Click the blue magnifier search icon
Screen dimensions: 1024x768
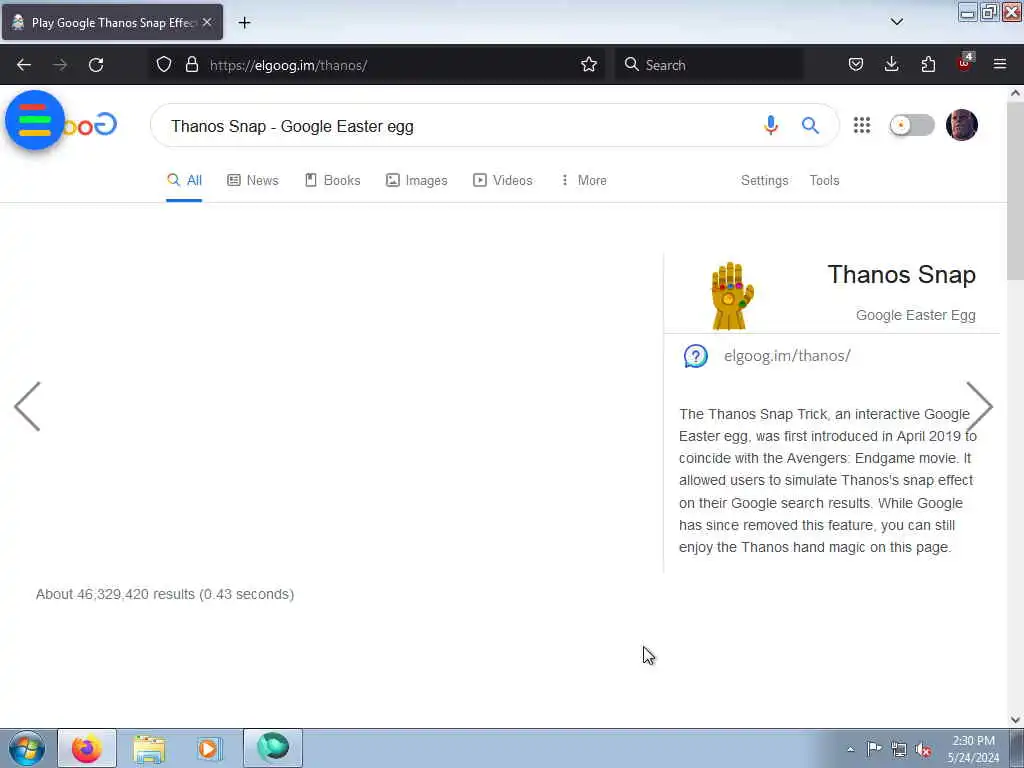[810, 125]
